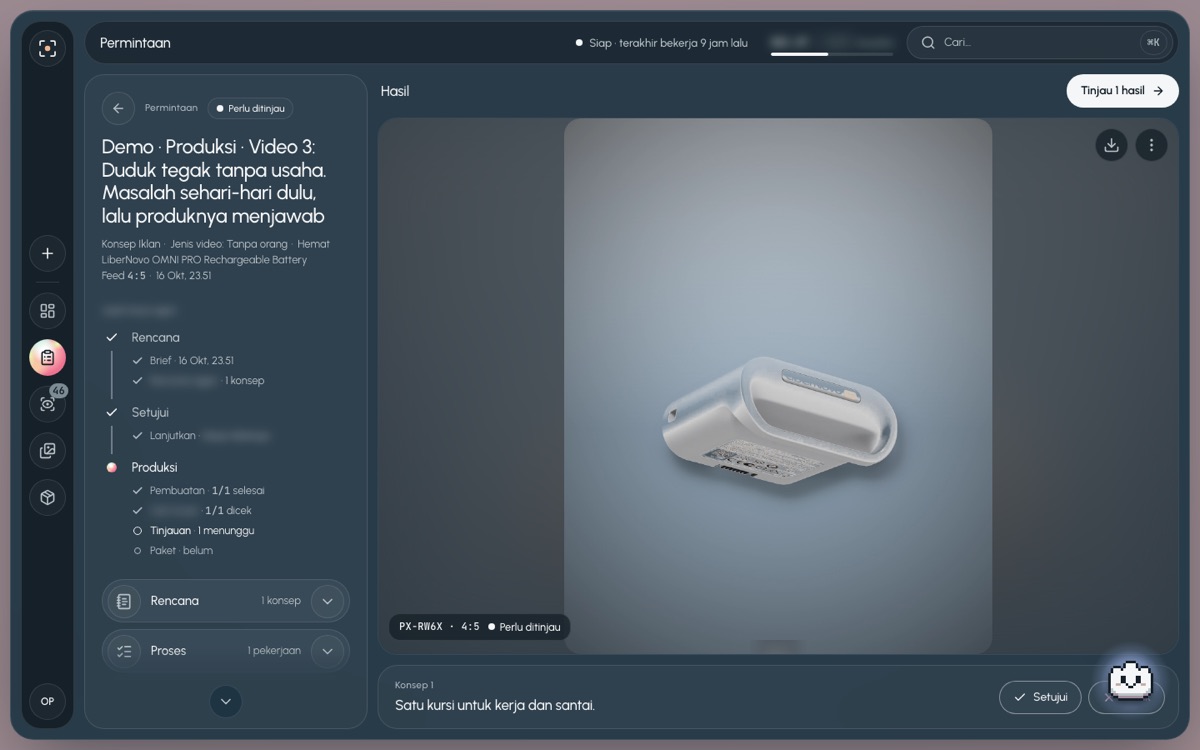Open the dashboard grid icon

click(x=47, y=310)
